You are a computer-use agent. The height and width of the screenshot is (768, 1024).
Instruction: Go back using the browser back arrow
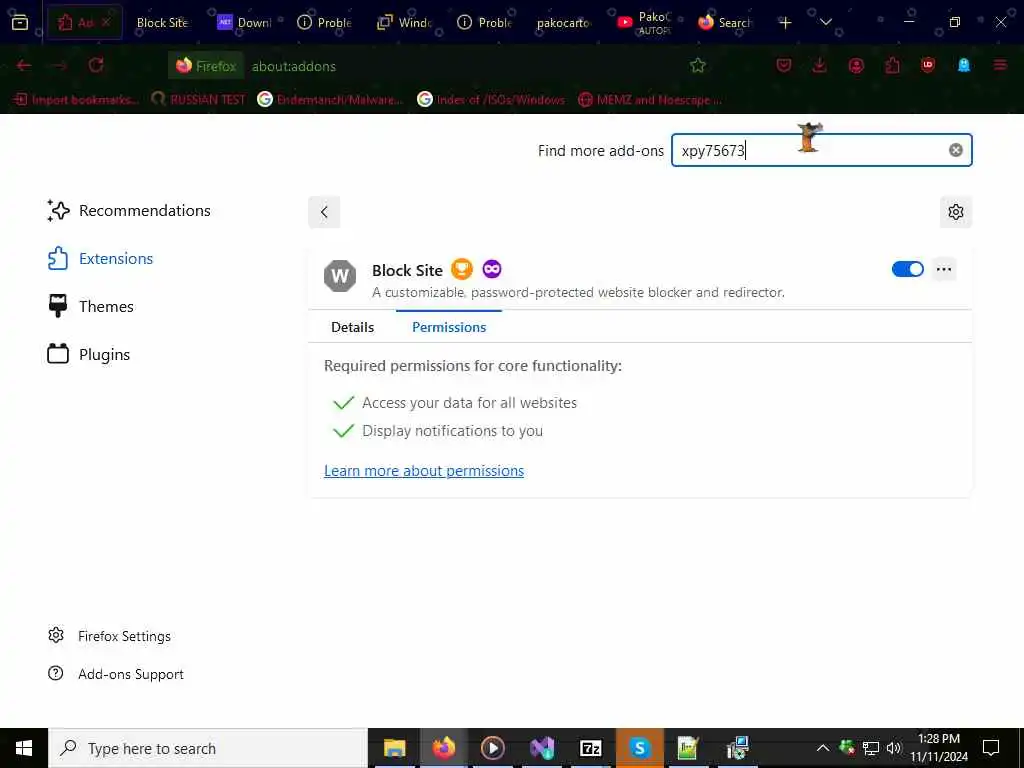click(24, 65)
